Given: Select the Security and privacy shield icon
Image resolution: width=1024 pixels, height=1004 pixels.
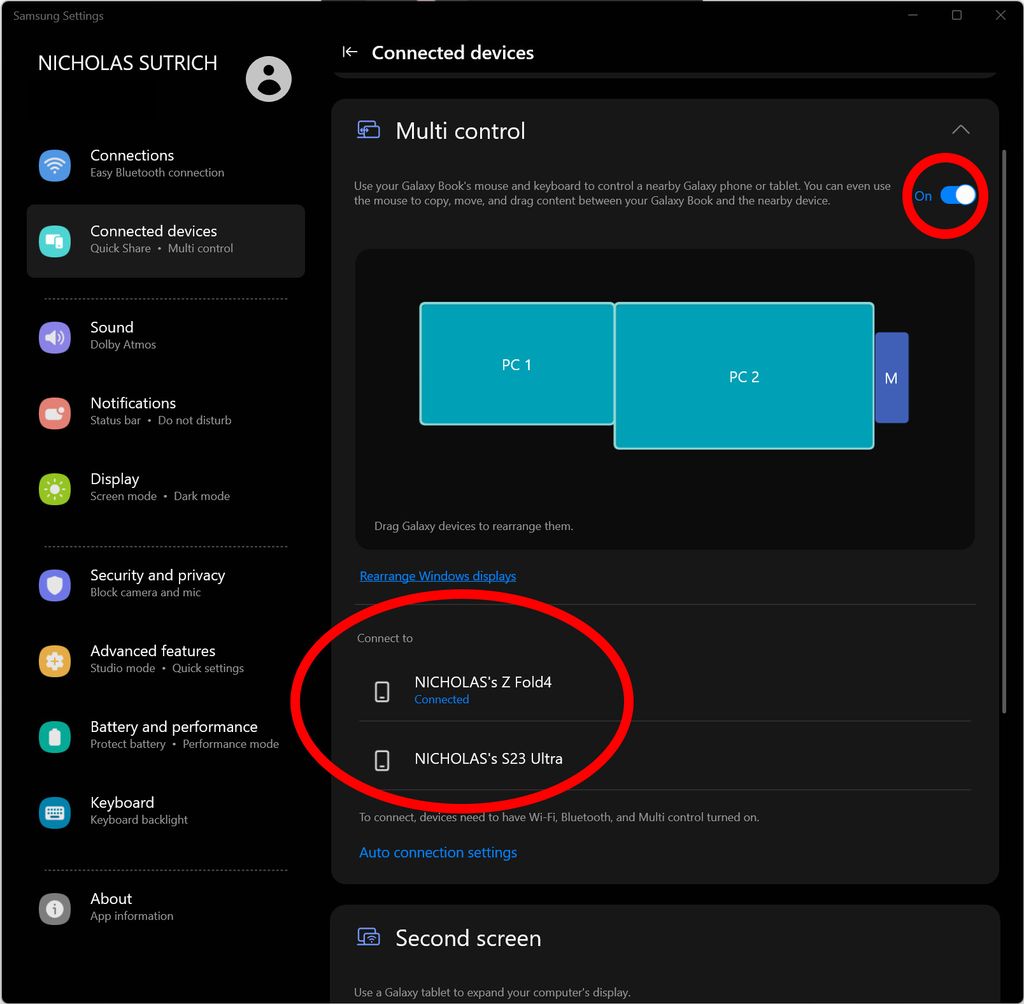Looking at the screenshot, I should (54, 585).
